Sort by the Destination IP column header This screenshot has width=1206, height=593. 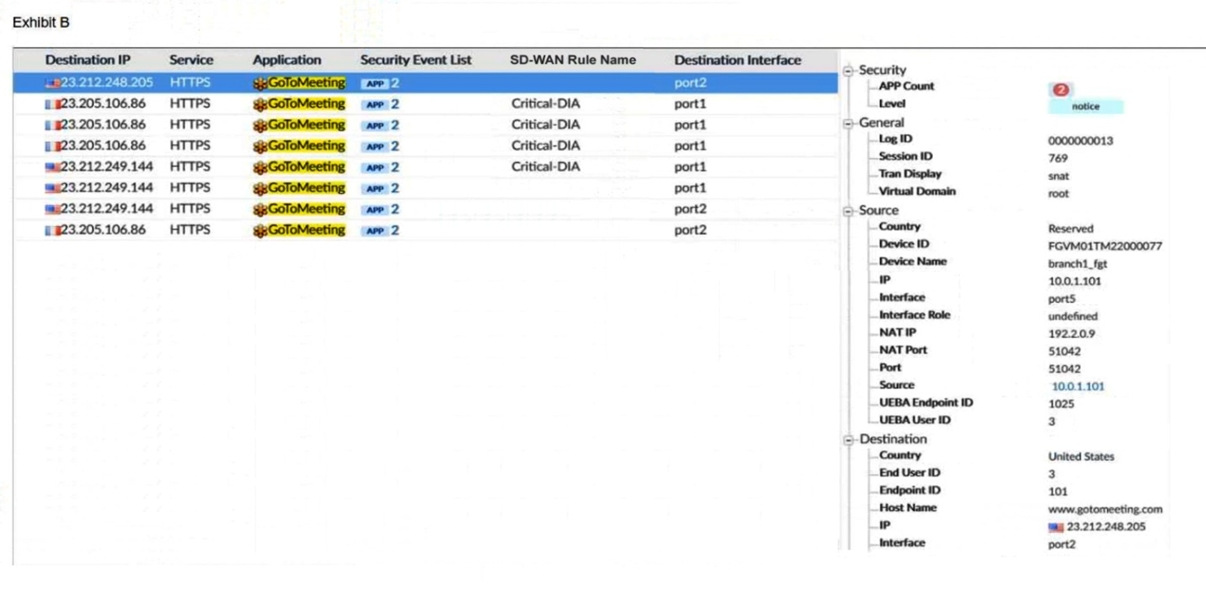(x=87, y=60)
